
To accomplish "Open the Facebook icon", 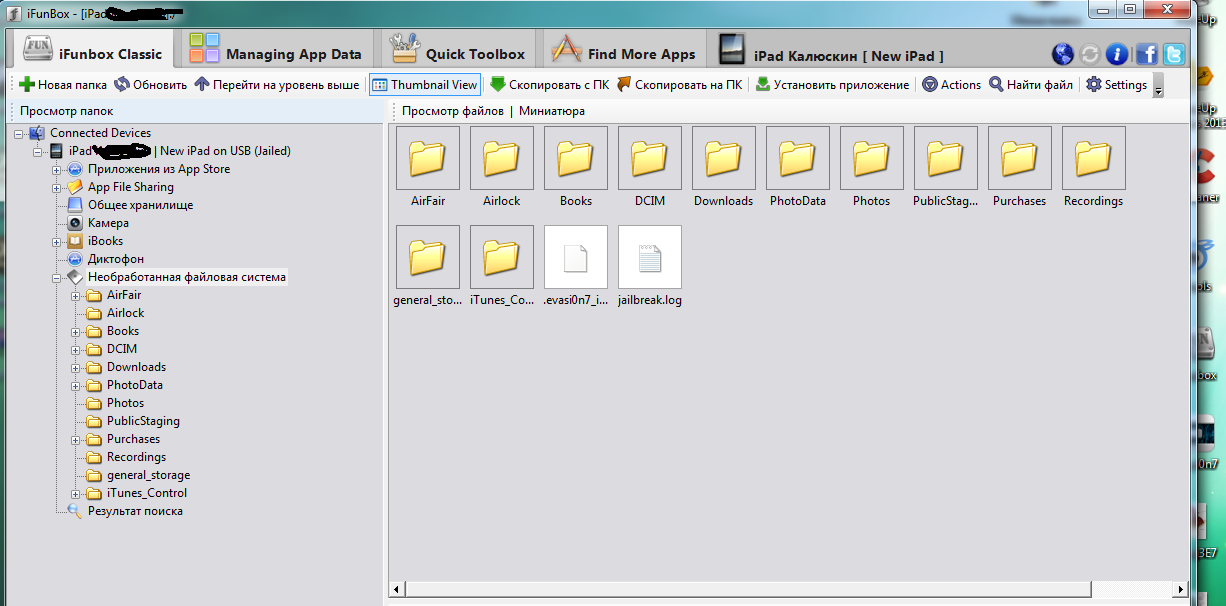I will tap(1146, 54).
